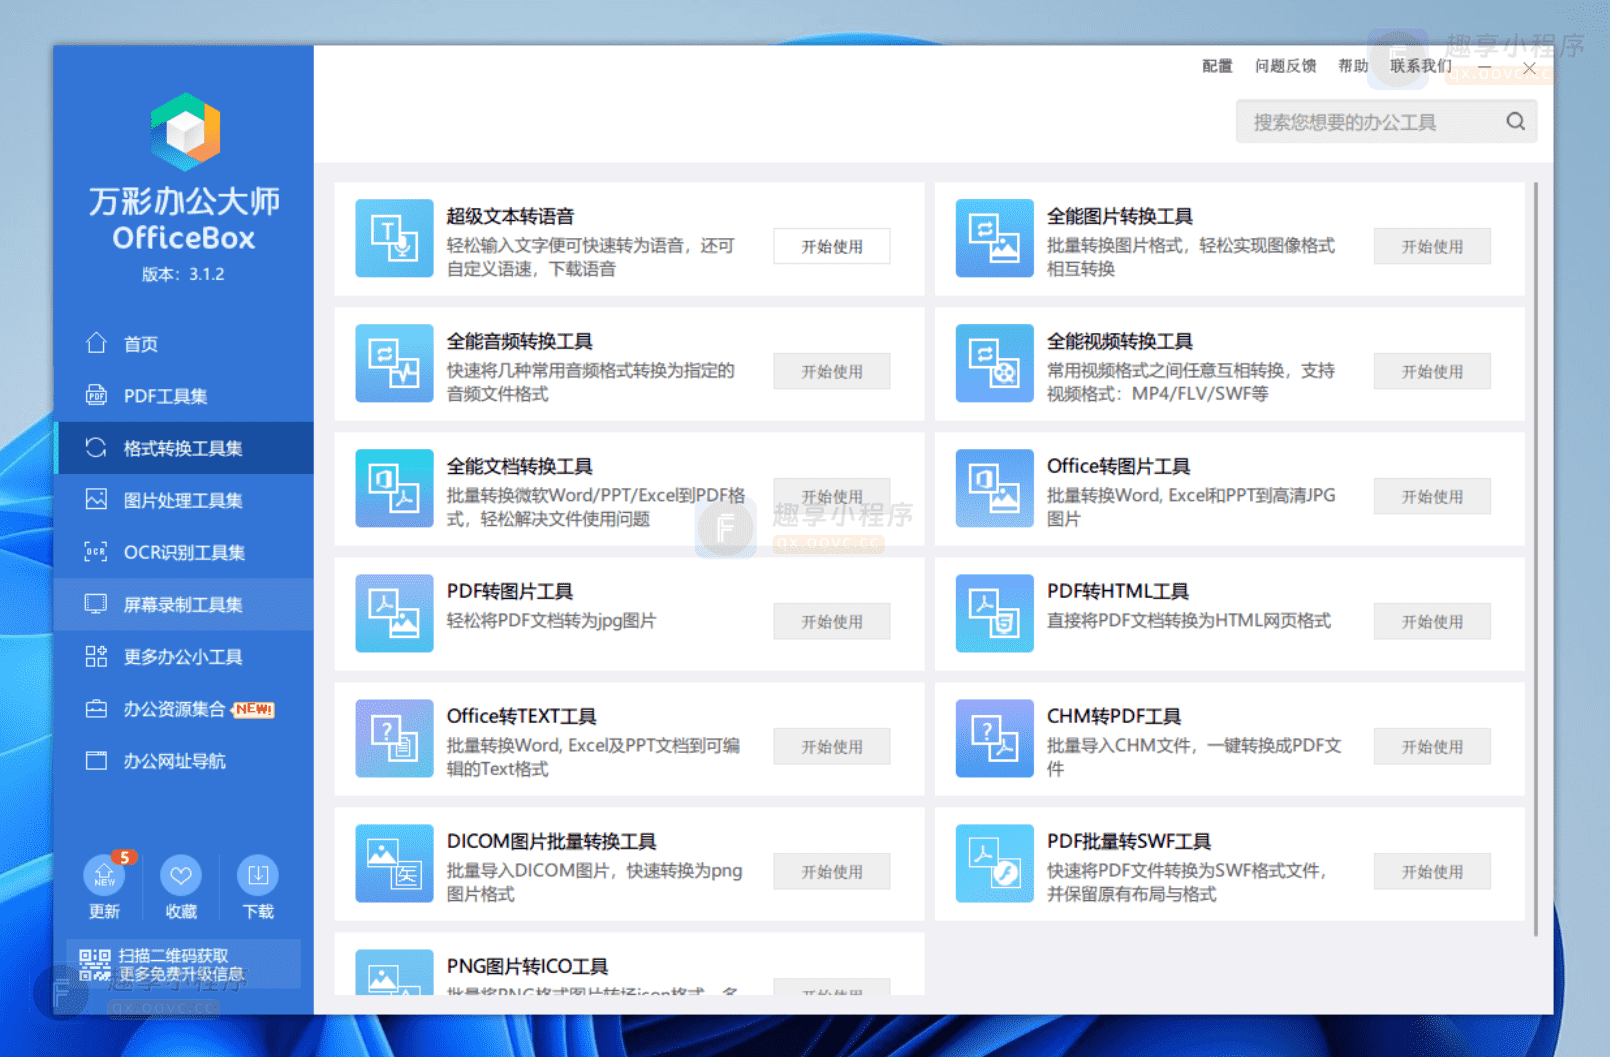Image resolution: width=1610 pixels, height=1057 pixels.
Task: Click 开始使用 for DICOM图片批量转换工具
Action: pos(832,871)
